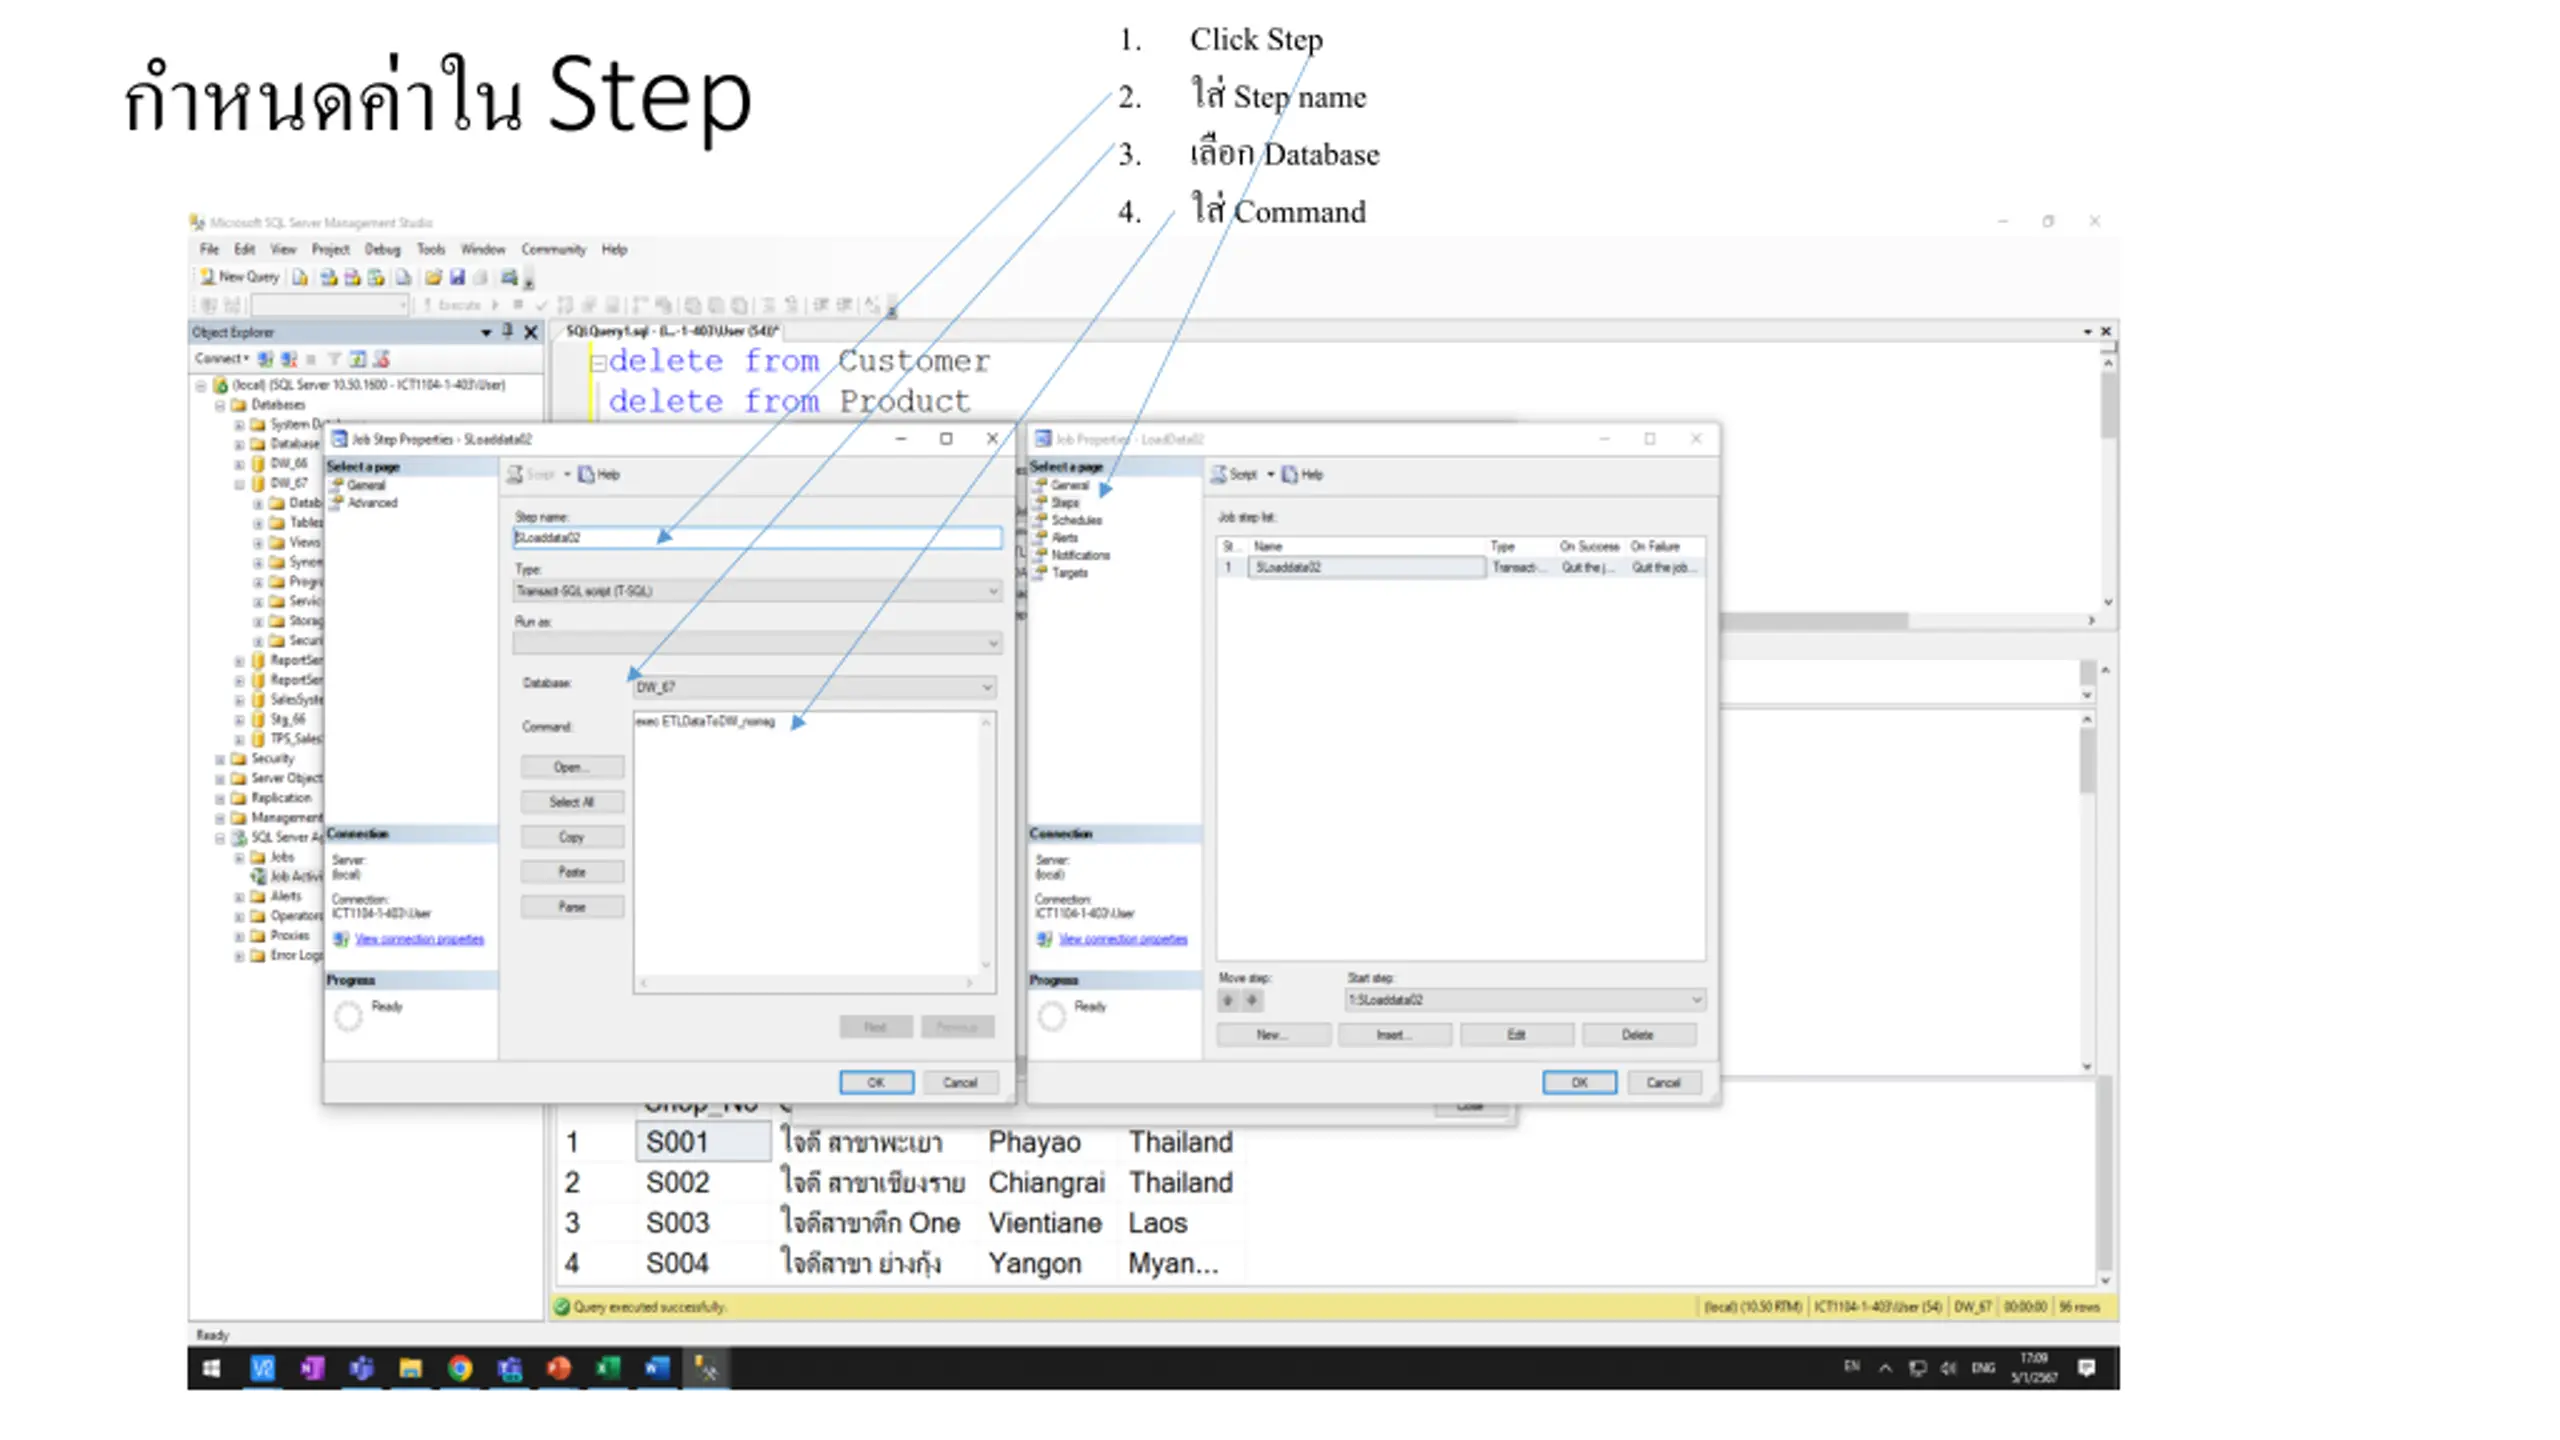2560x1440 pixels.
Task: Click the Windows Start button
Action: coord(212,1368)
